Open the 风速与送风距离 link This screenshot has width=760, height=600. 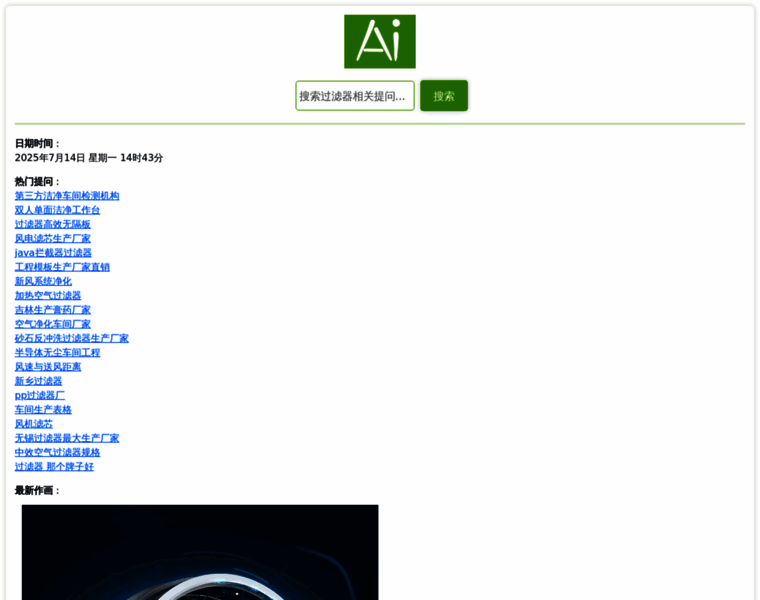(48, 367)
